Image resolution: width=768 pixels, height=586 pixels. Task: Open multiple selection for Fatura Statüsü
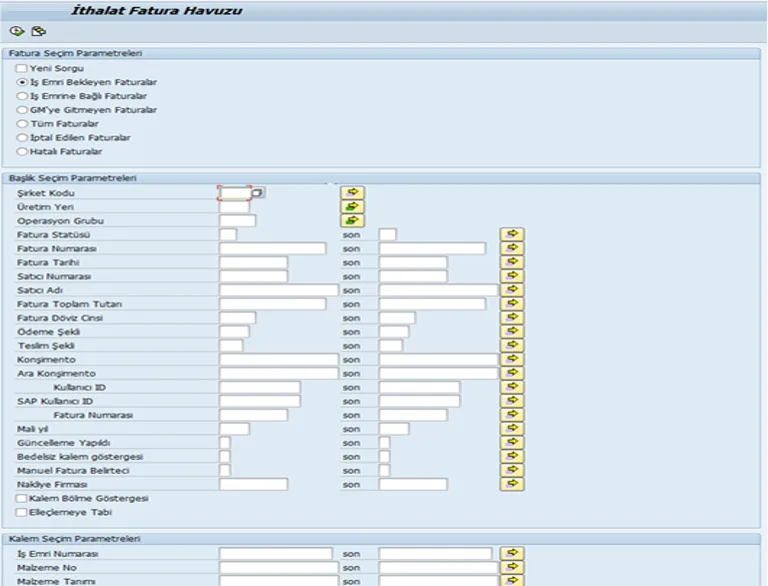click(512, 234)
